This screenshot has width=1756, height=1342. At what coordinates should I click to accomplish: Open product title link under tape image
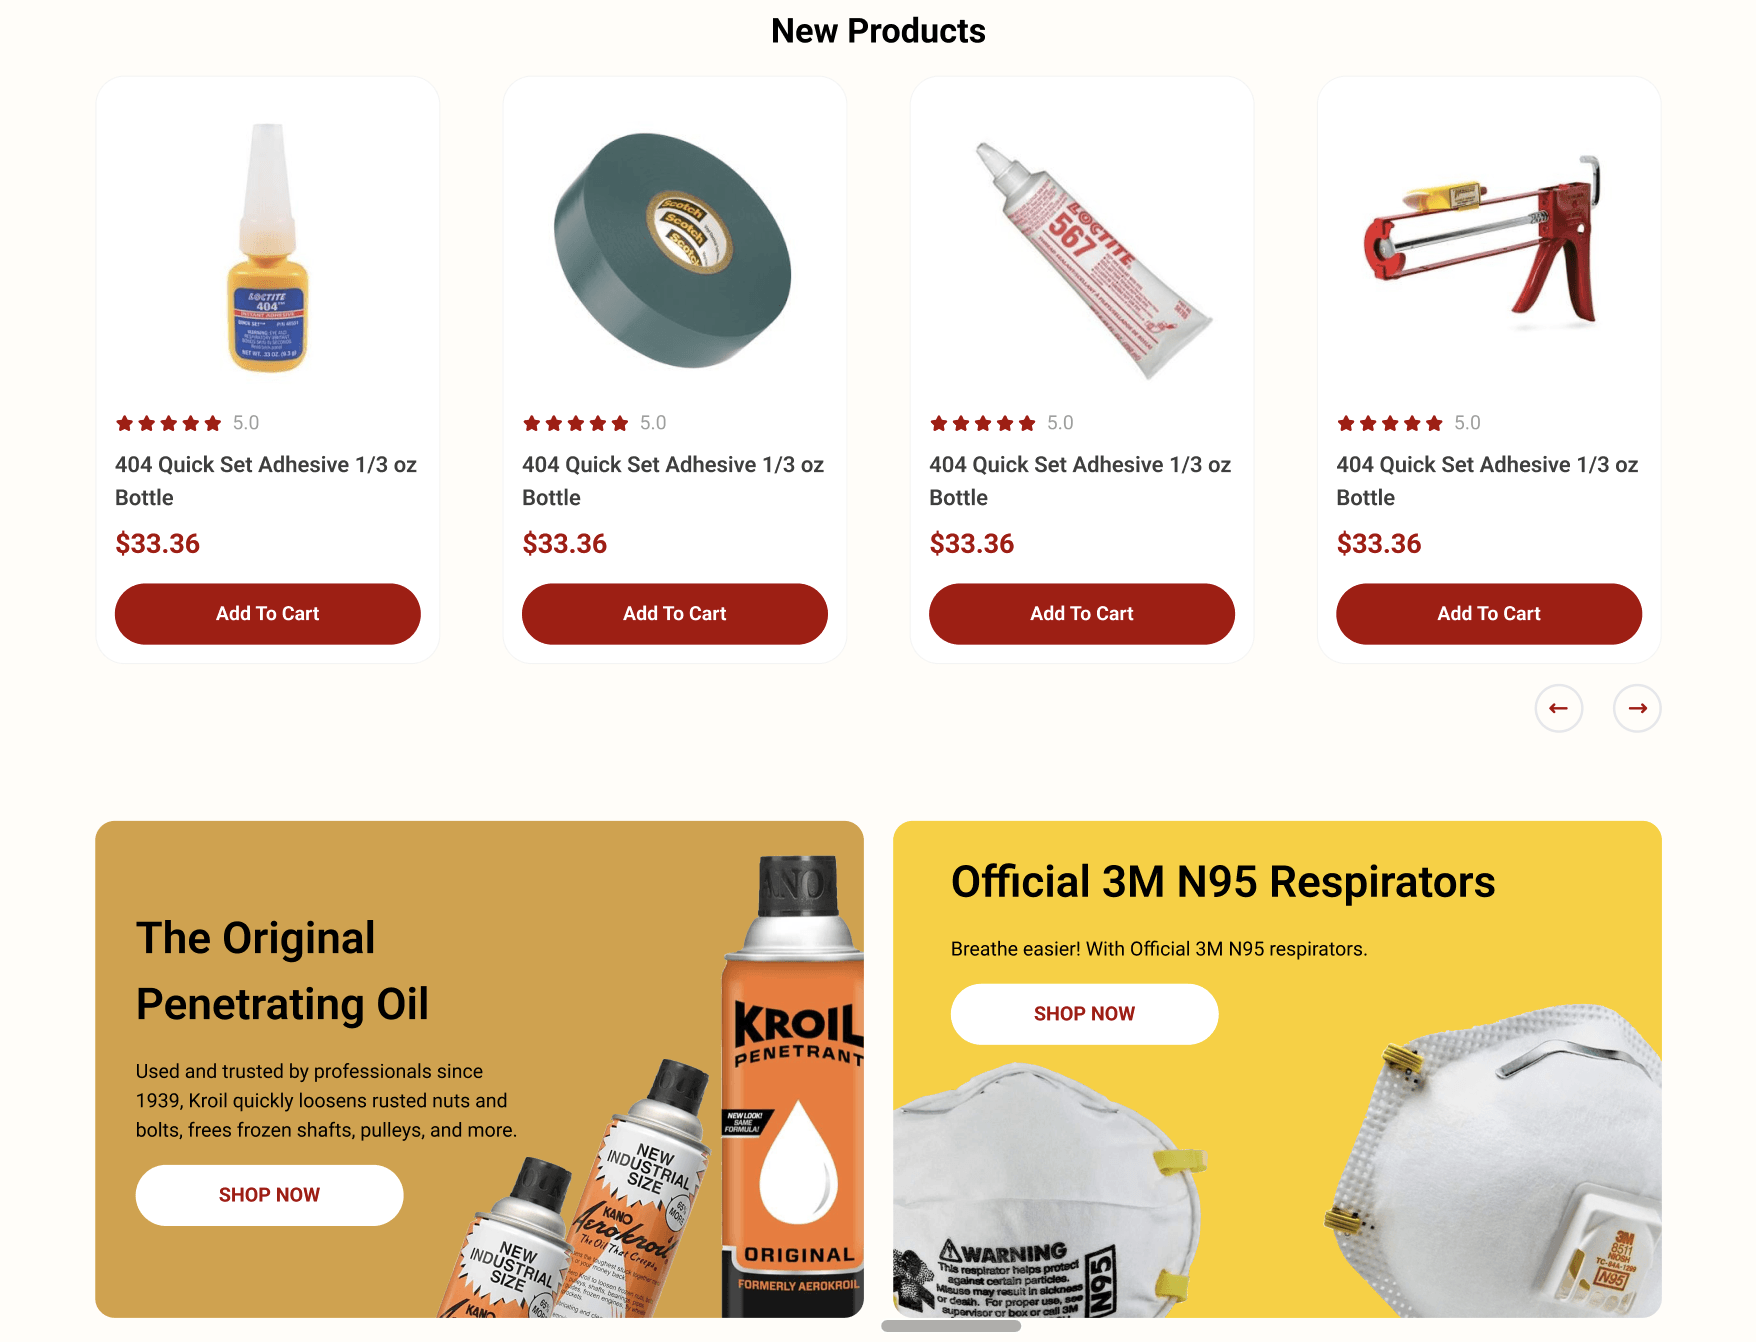click(x=673, y=481)
